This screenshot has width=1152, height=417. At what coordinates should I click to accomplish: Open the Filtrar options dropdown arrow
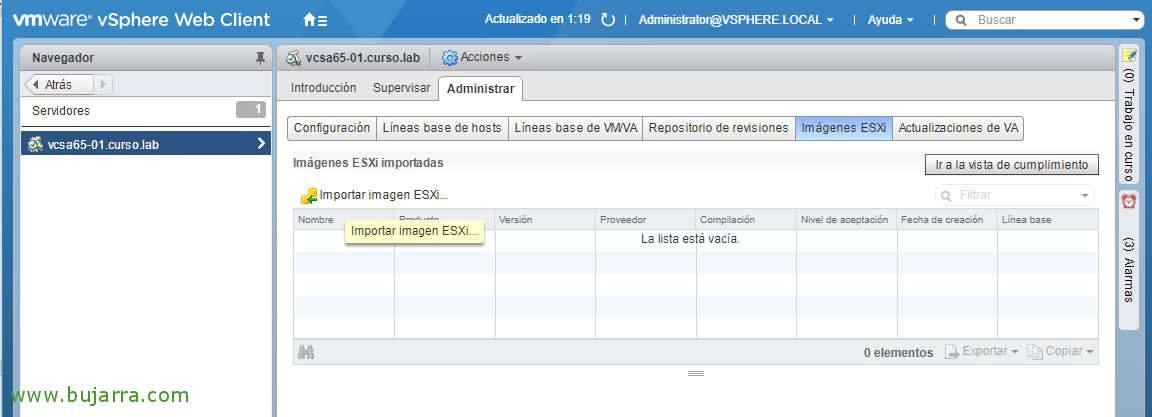[1084, 195]
